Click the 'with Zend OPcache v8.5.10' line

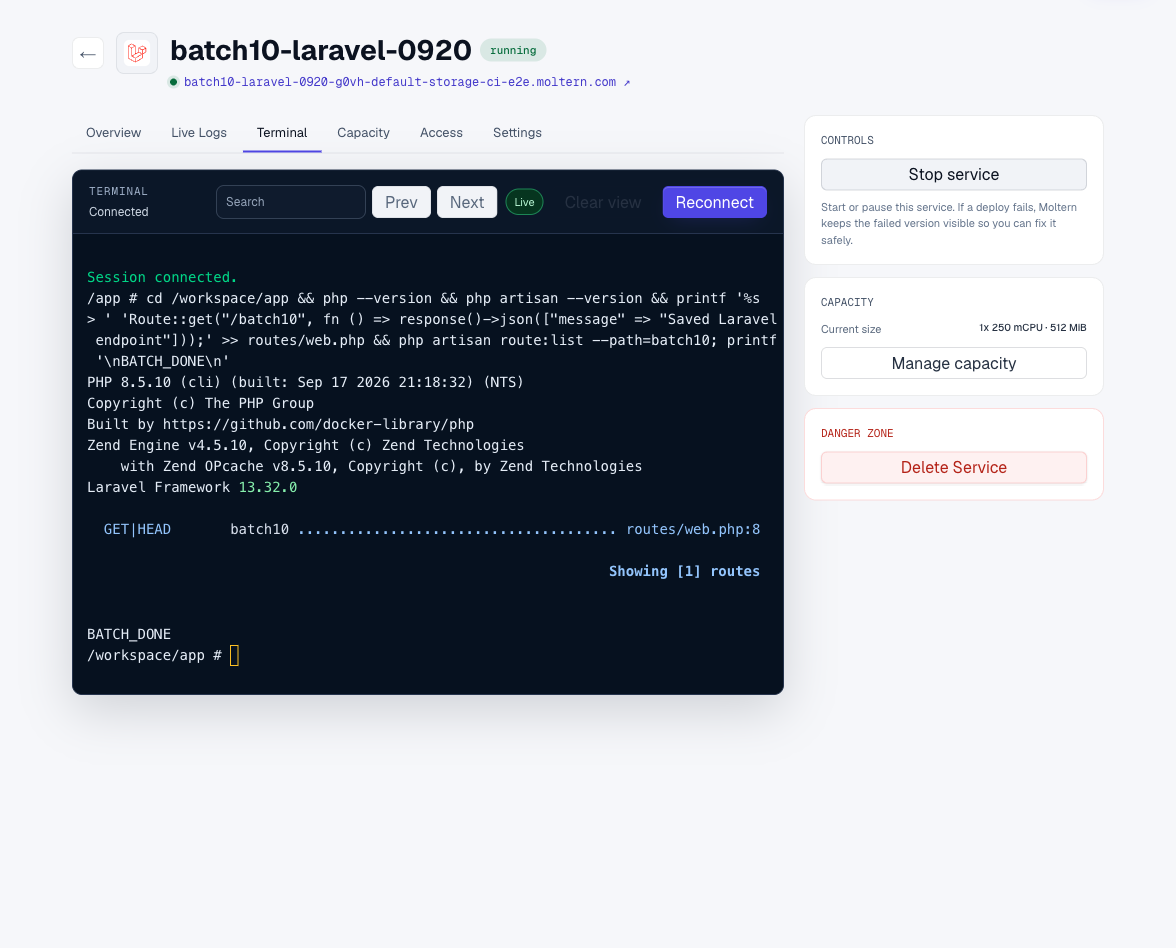[381, 466]
